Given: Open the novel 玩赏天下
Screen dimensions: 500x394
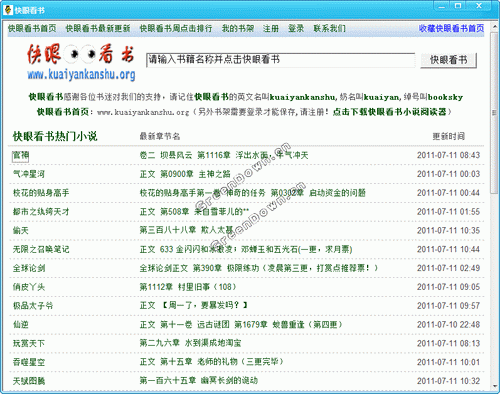Looking at the screenshot, I should 29,343.
